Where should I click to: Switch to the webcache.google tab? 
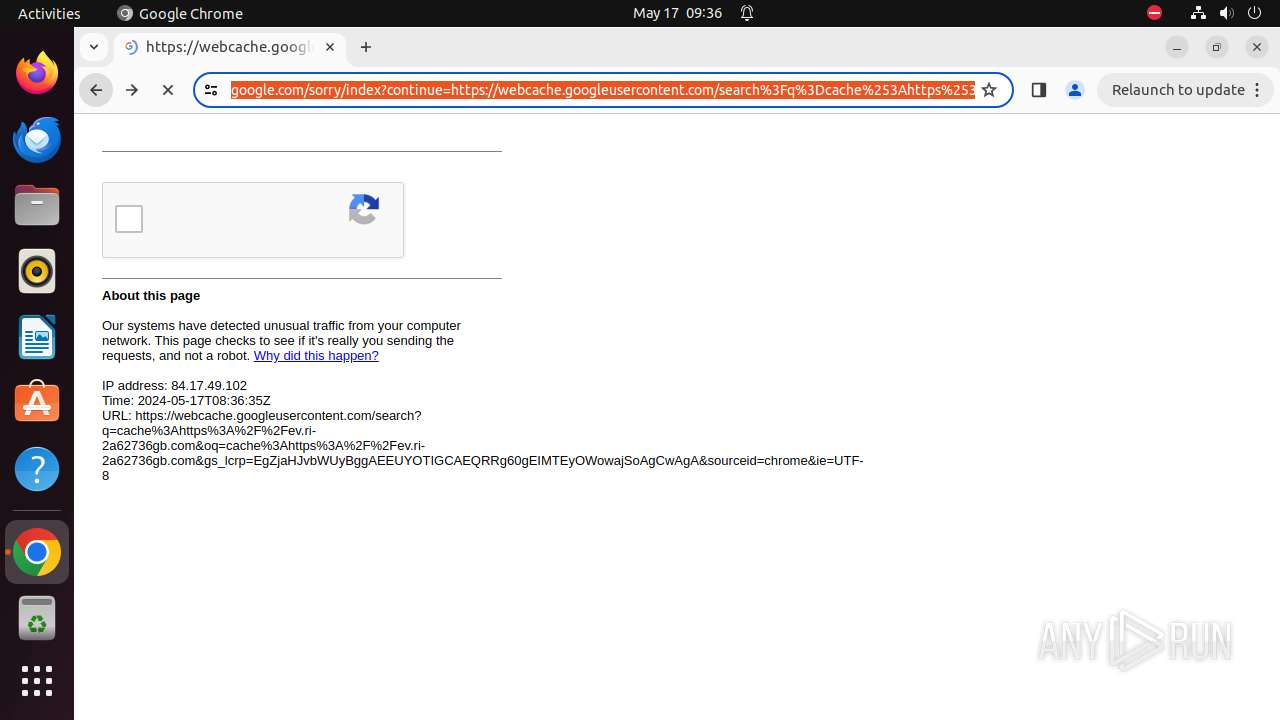click(230, 47)
